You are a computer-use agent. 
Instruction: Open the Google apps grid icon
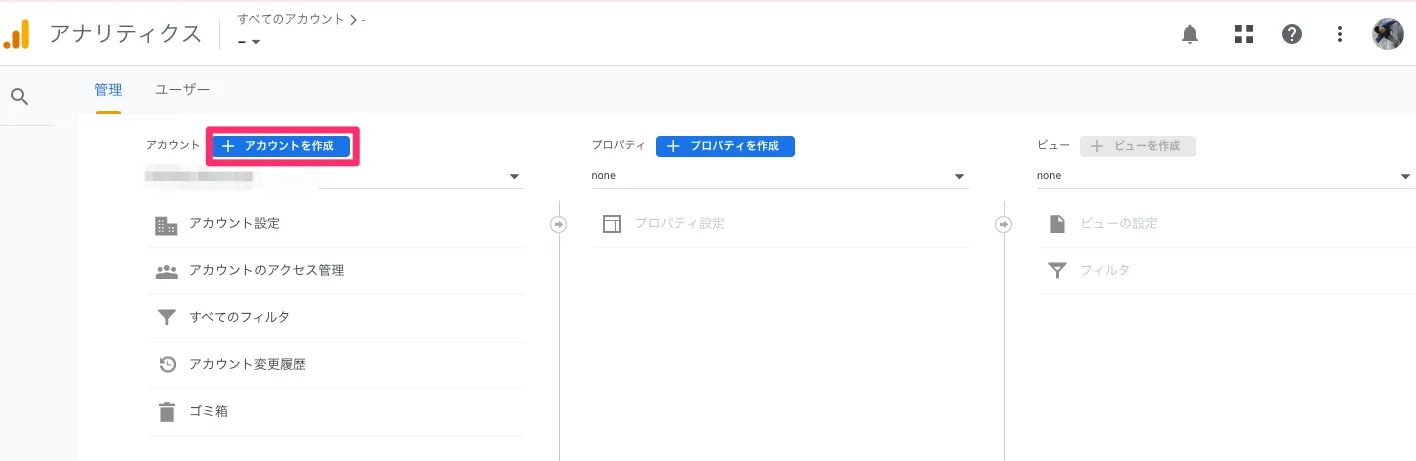[1243, 35]
